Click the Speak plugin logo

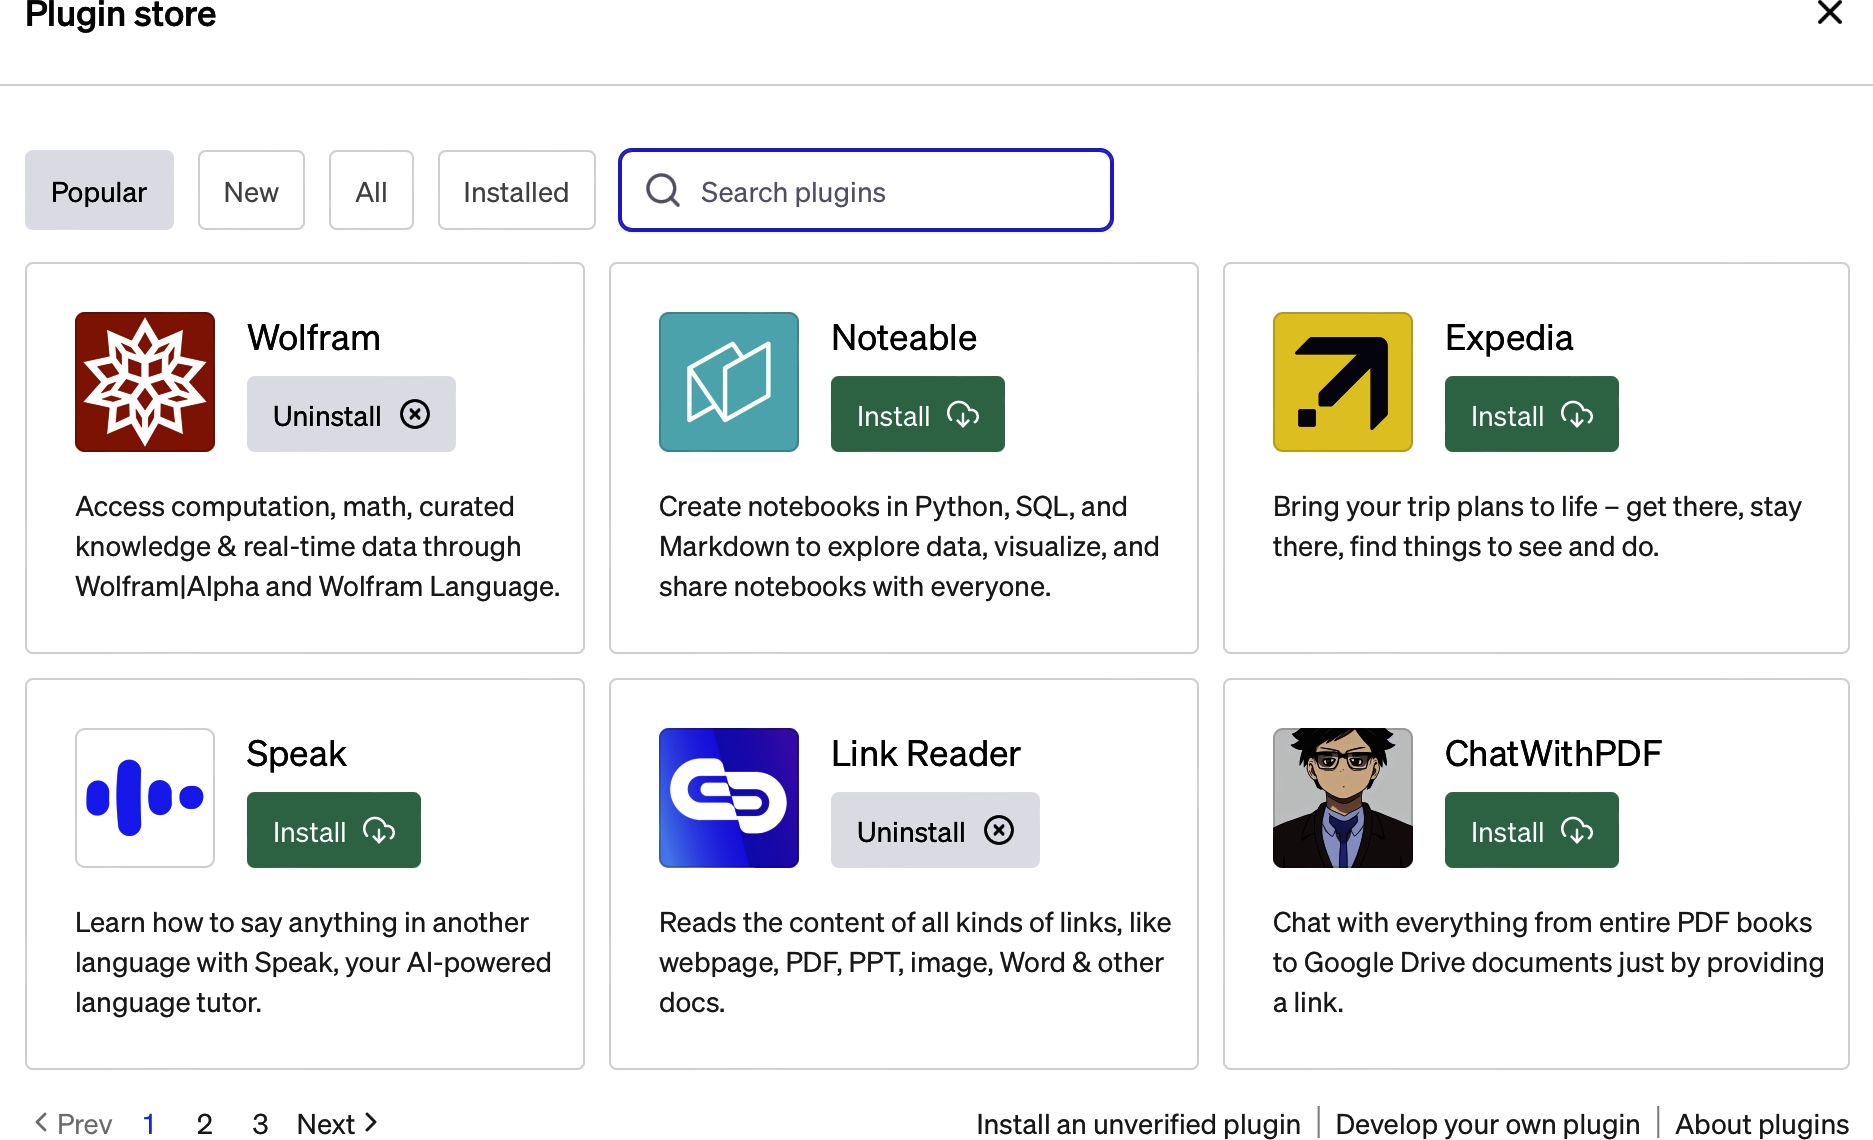(145, 798)
